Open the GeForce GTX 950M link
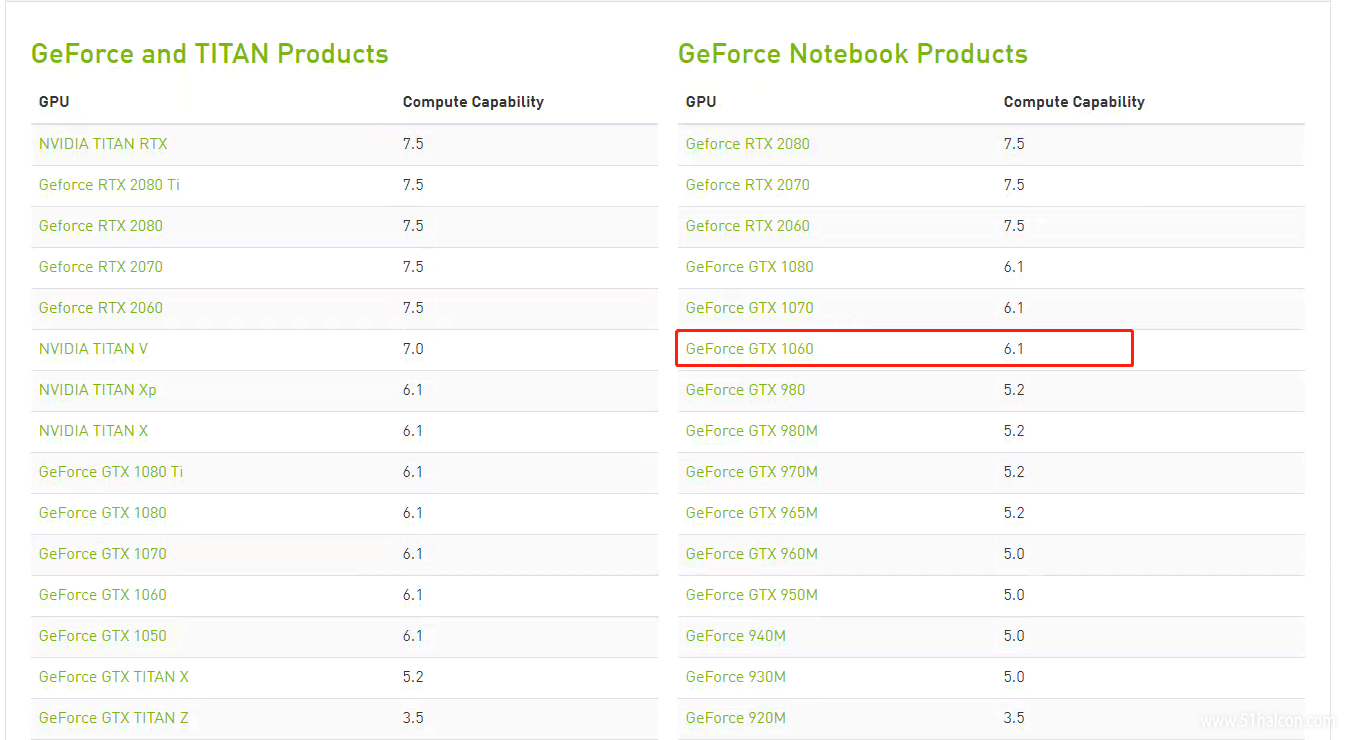Screen dimensions: 1347x740 click(752, 595)
